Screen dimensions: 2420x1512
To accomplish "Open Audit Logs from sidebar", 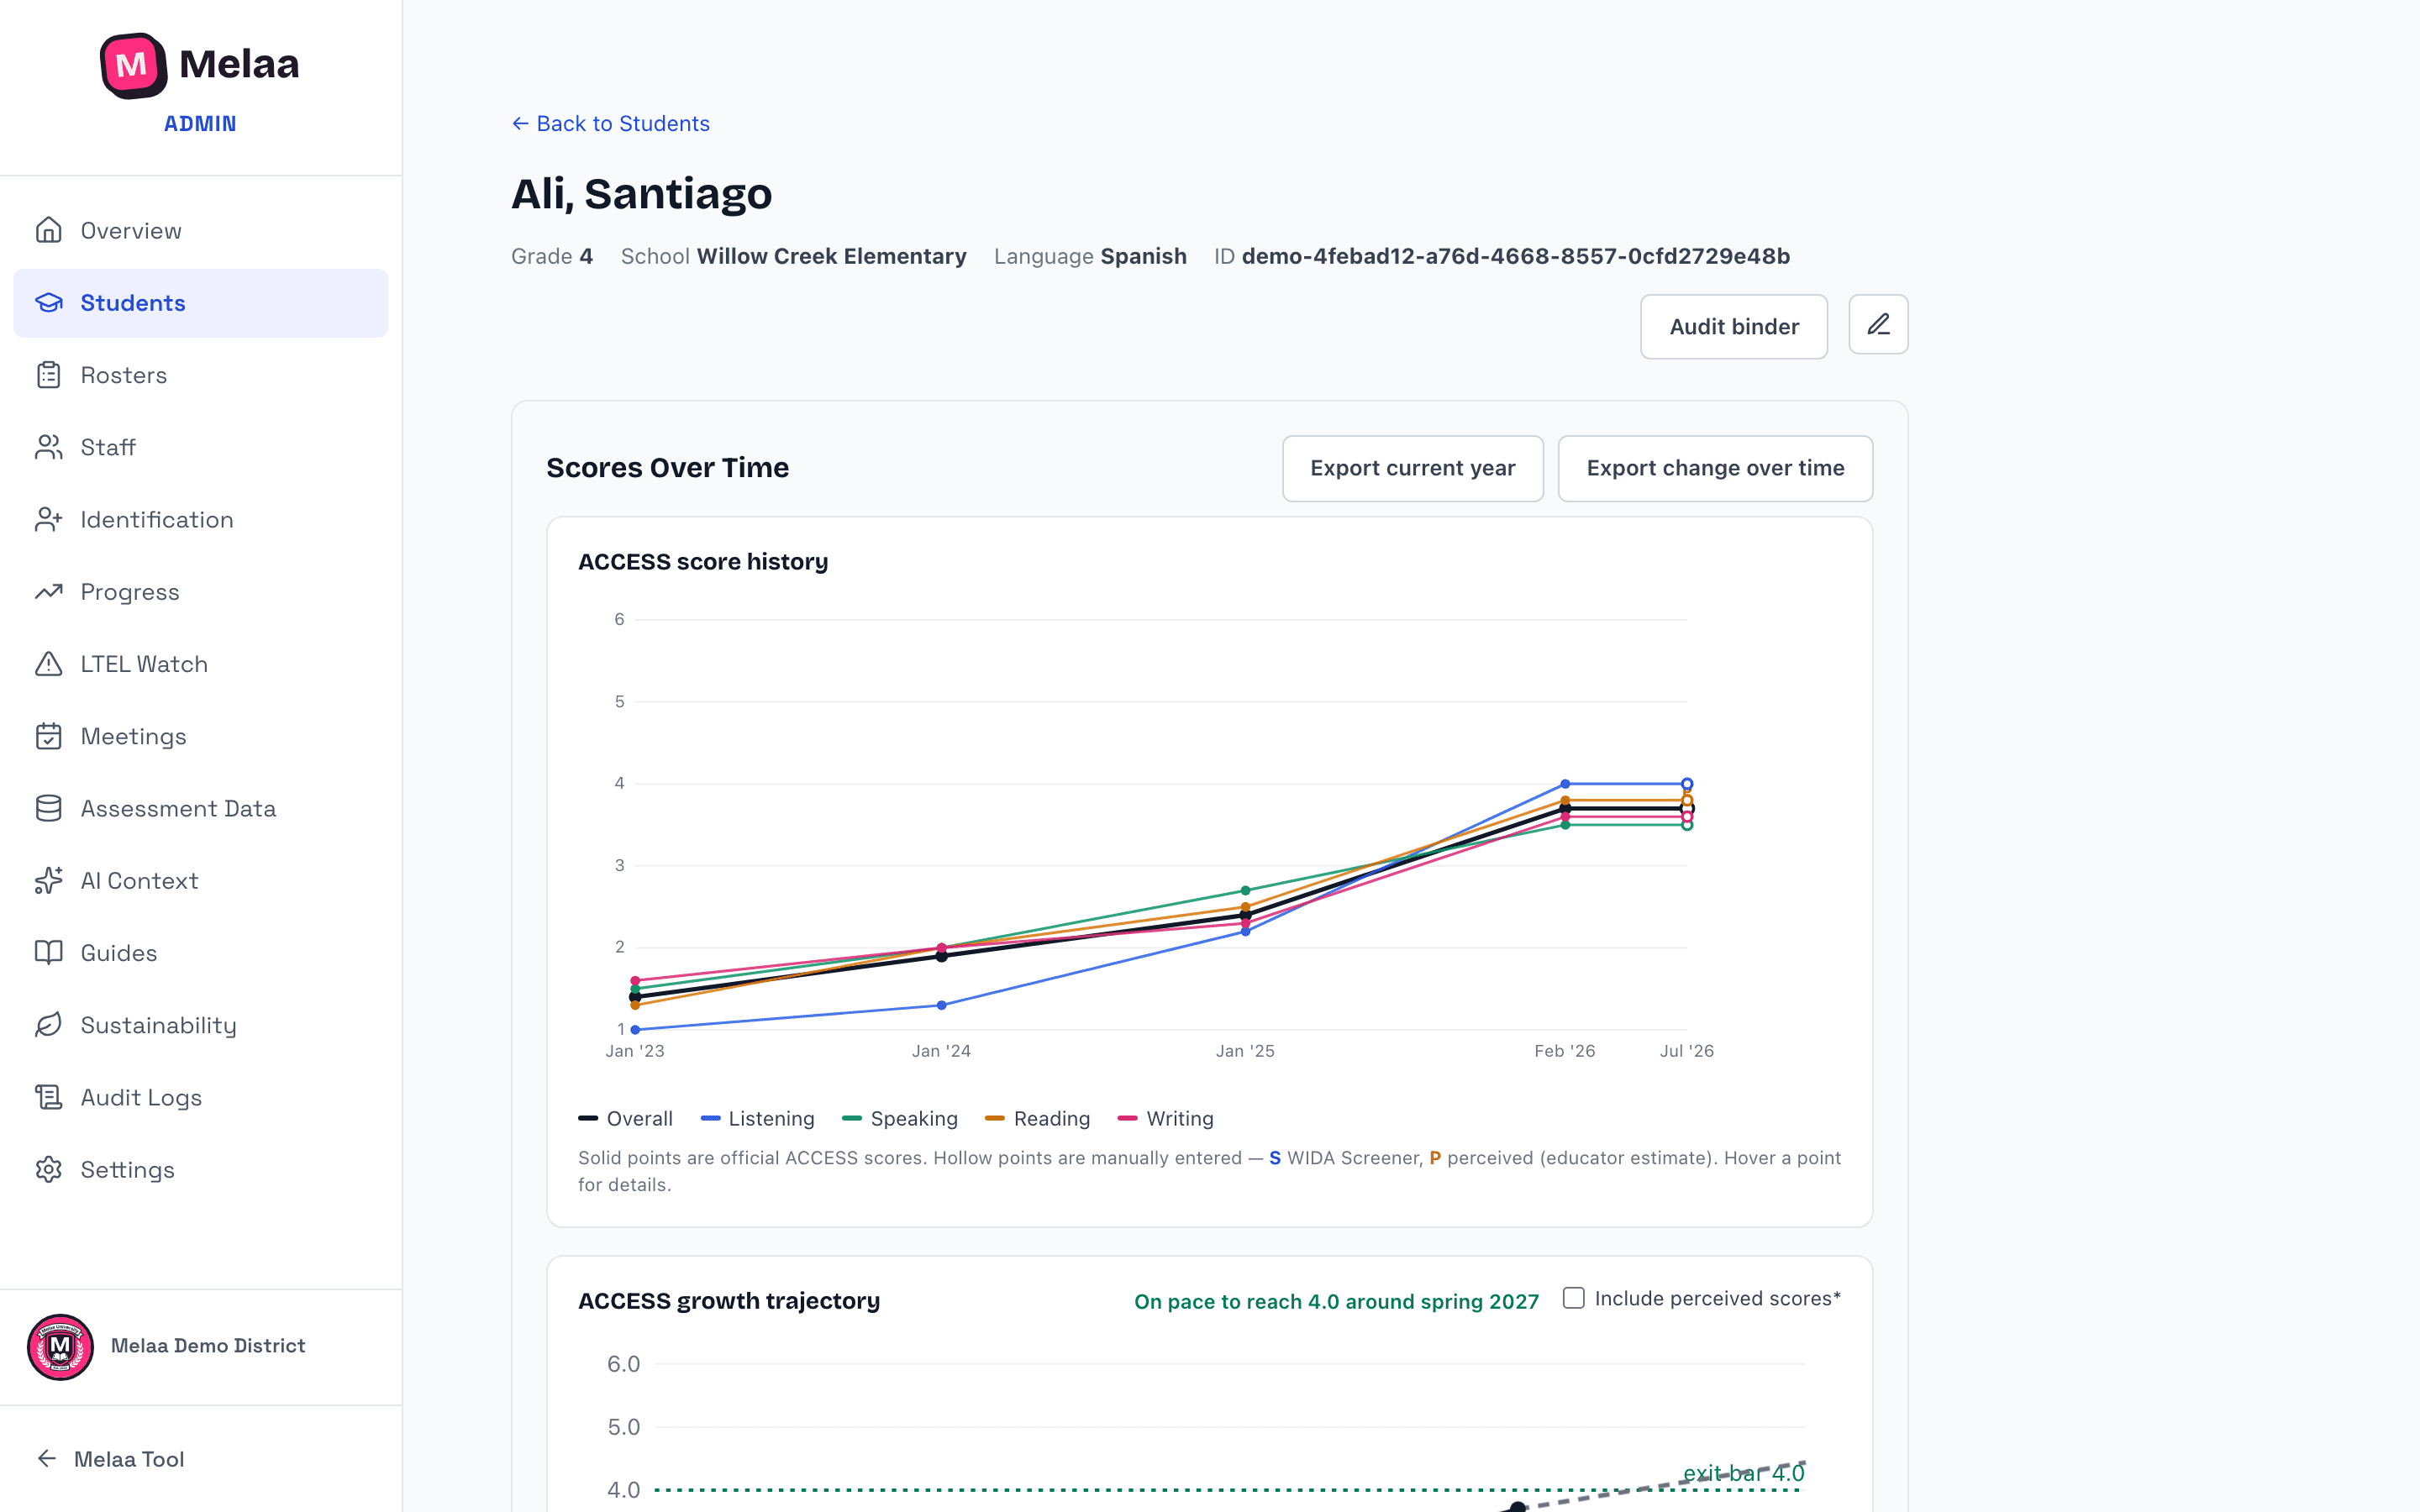I will [x=200, y=1097].
